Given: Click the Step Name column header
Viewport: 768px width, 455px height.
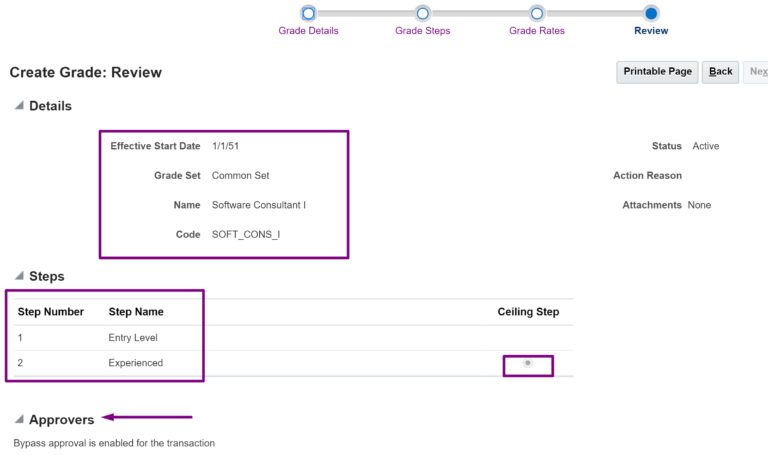Looking at the screenshot, I should [136, 312].
